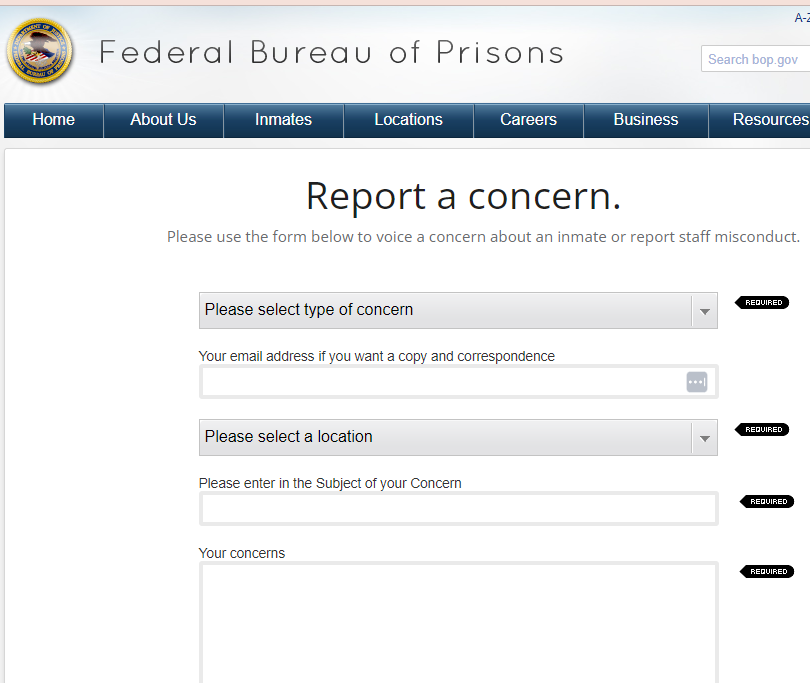Open the Home menu item
The width and height of the screenshot is (810, 683).
click(54, 120)
